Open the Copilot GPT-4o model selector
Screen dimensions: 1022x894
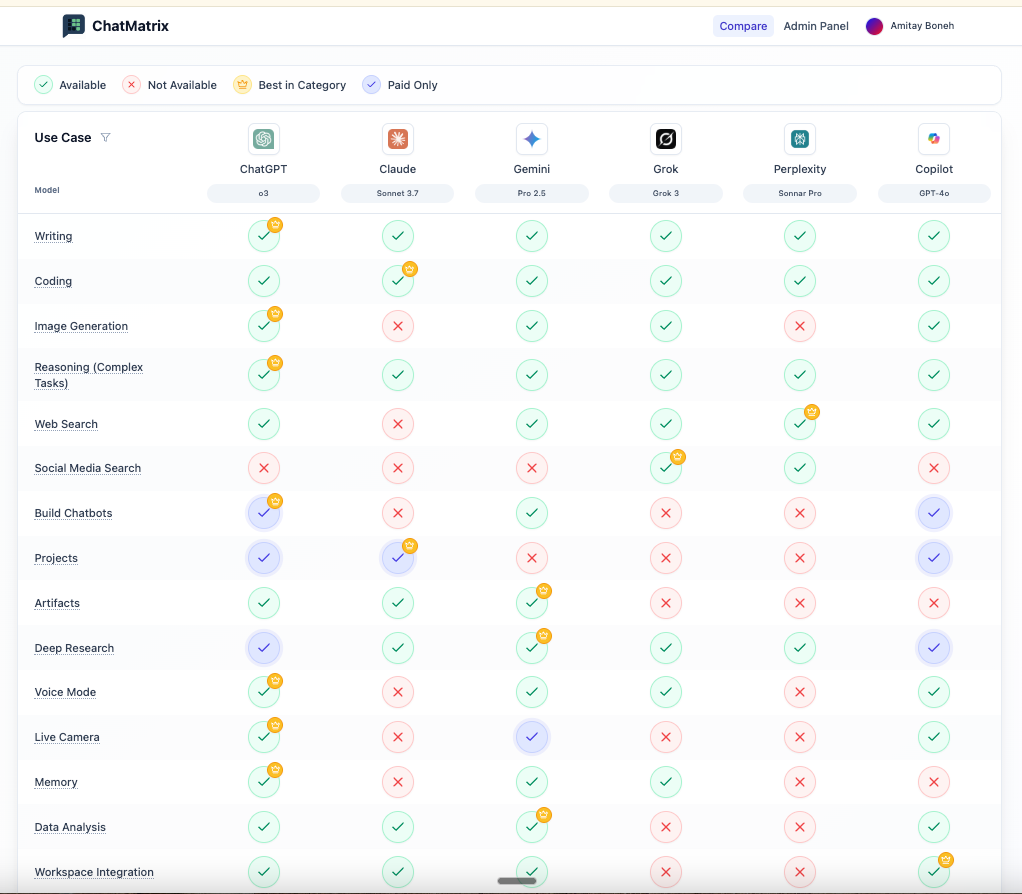tap(934, 194)
